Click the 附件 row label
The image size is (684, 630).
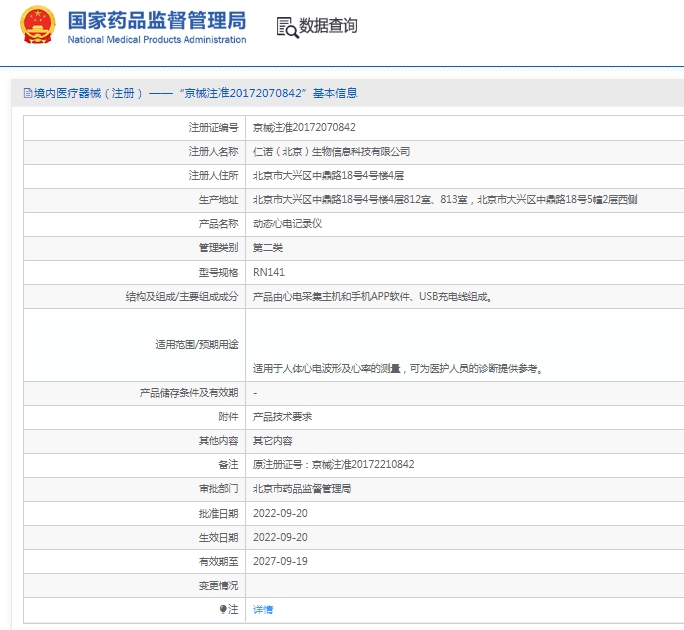coord(228,417)
